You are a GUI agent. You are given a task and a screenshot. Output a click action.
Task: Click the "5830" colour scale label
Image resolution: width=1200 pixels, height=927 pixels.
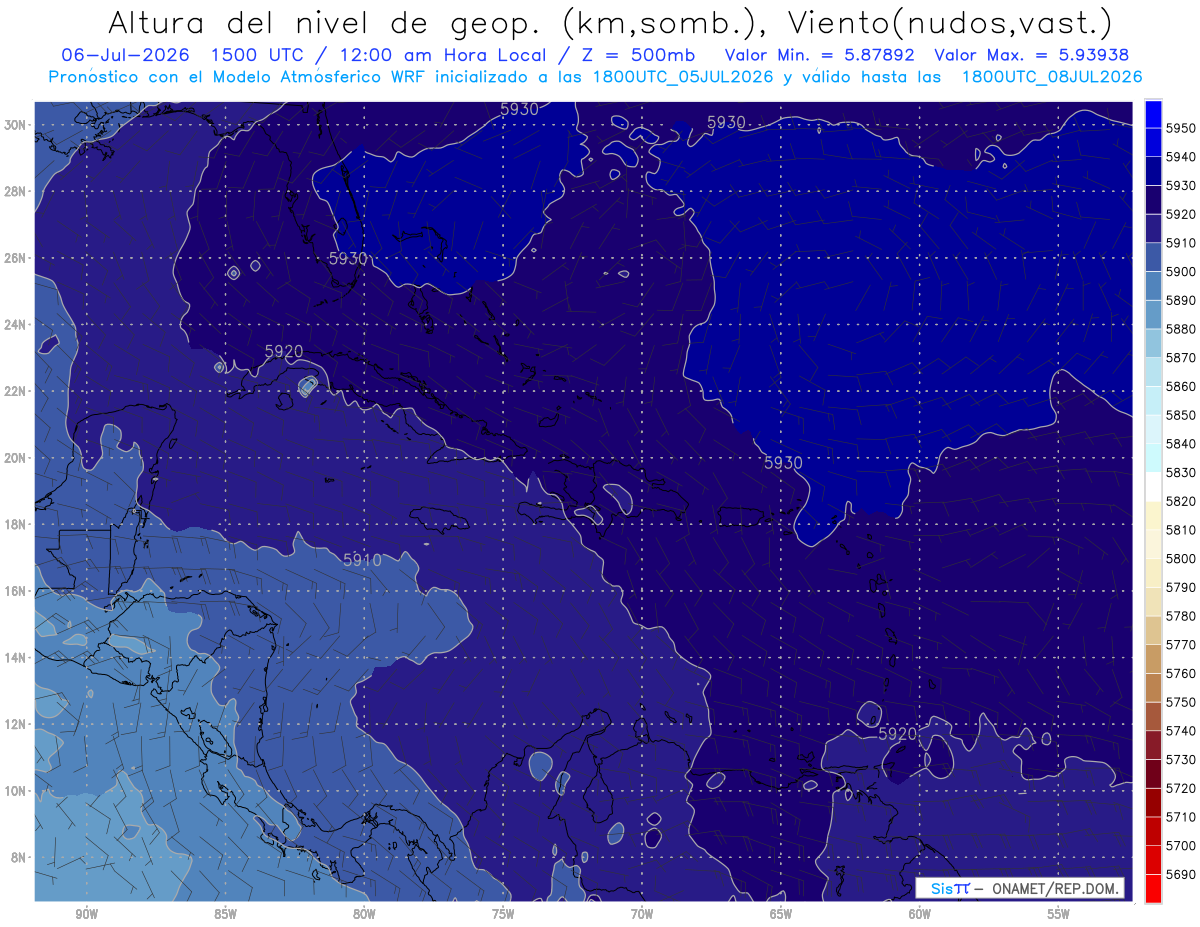click(1180, 472)
